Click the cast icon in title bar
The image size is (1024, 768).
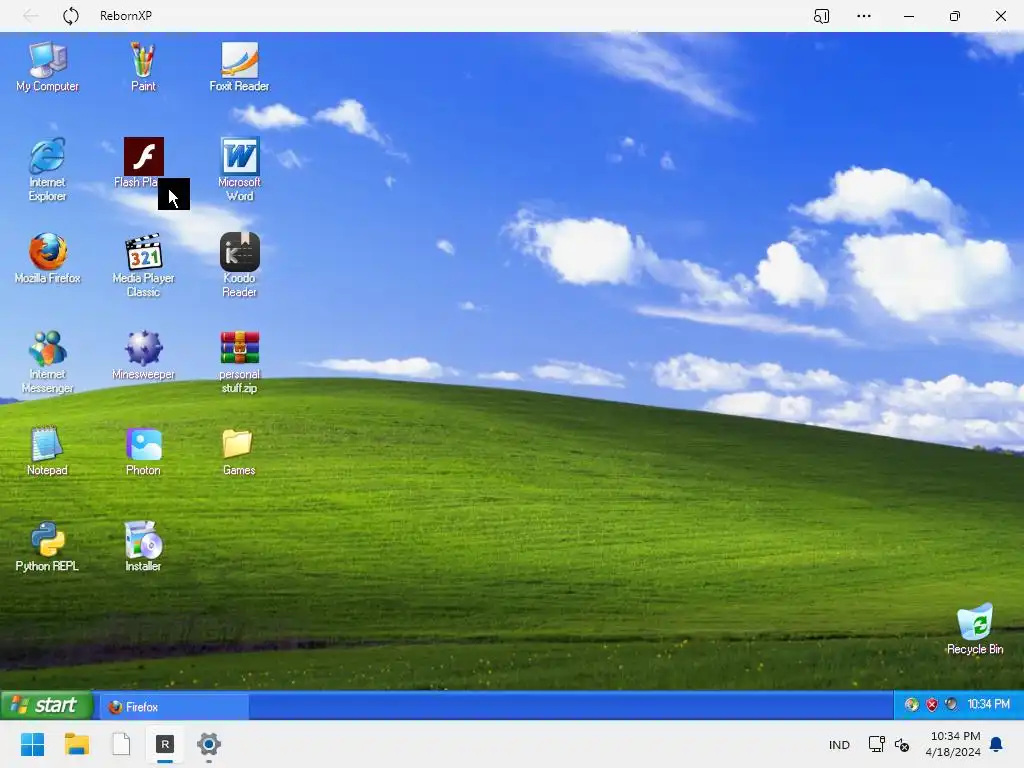pos(822,16)
